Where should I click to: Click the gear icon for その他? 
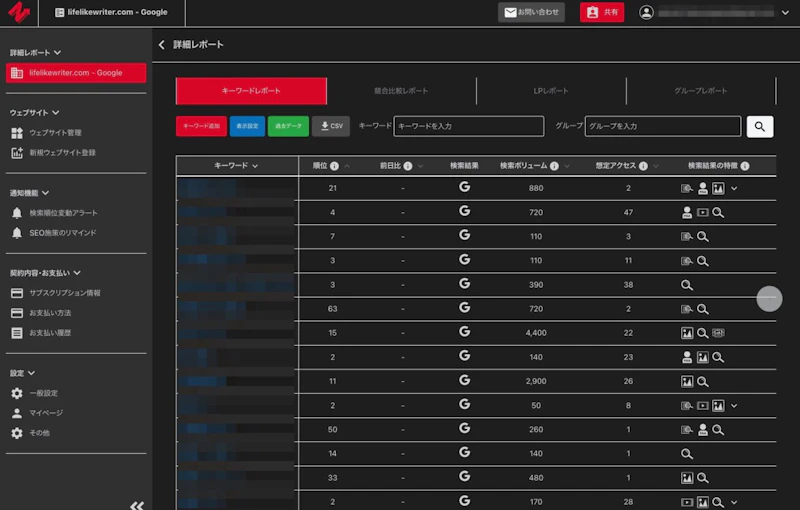tap(17, 433)
